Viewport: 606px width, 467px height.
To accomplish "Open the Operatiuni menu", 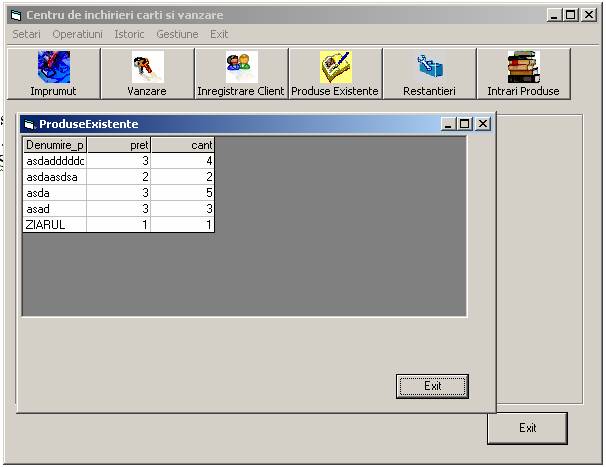I will (78, 34).
